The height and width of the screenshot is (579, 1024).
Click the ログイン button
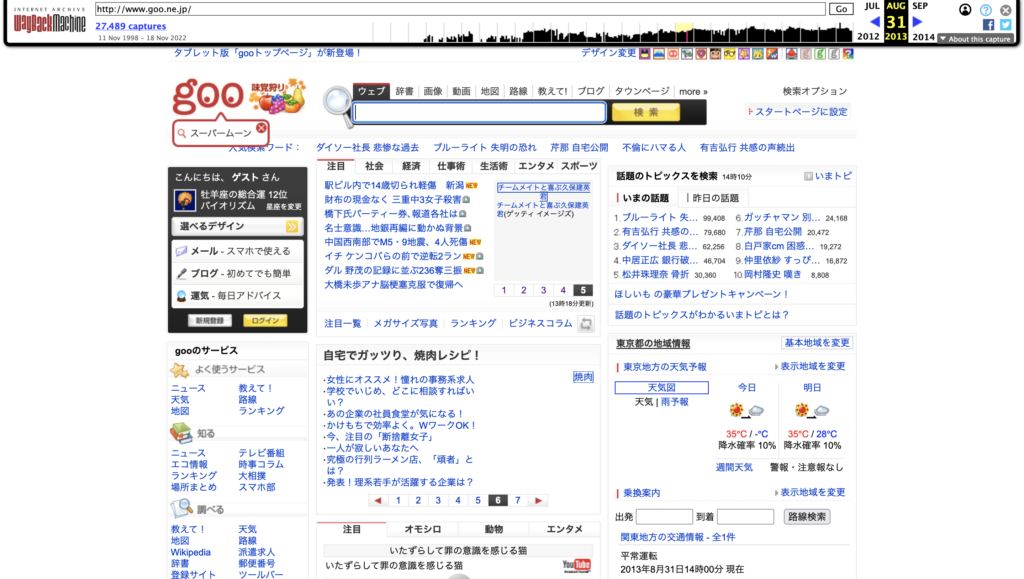(x=265, y=321)
